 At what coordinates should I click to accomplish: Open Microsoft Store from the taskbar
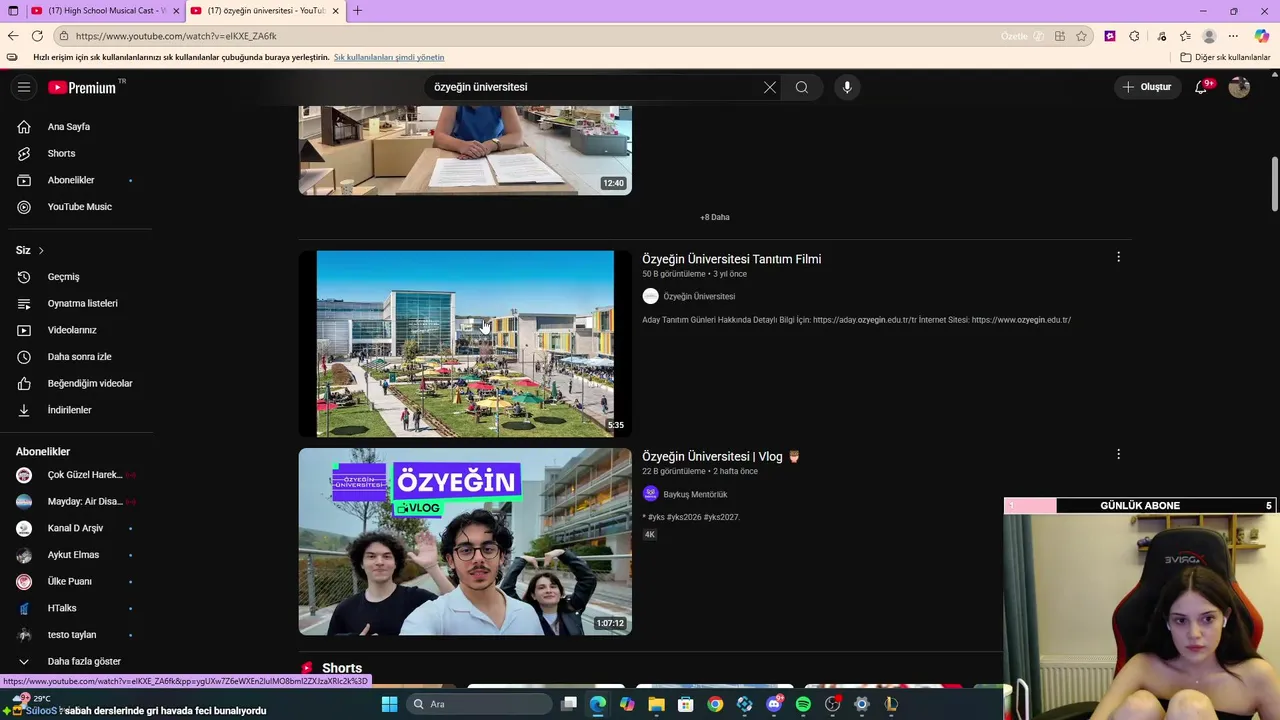(686, 704)
